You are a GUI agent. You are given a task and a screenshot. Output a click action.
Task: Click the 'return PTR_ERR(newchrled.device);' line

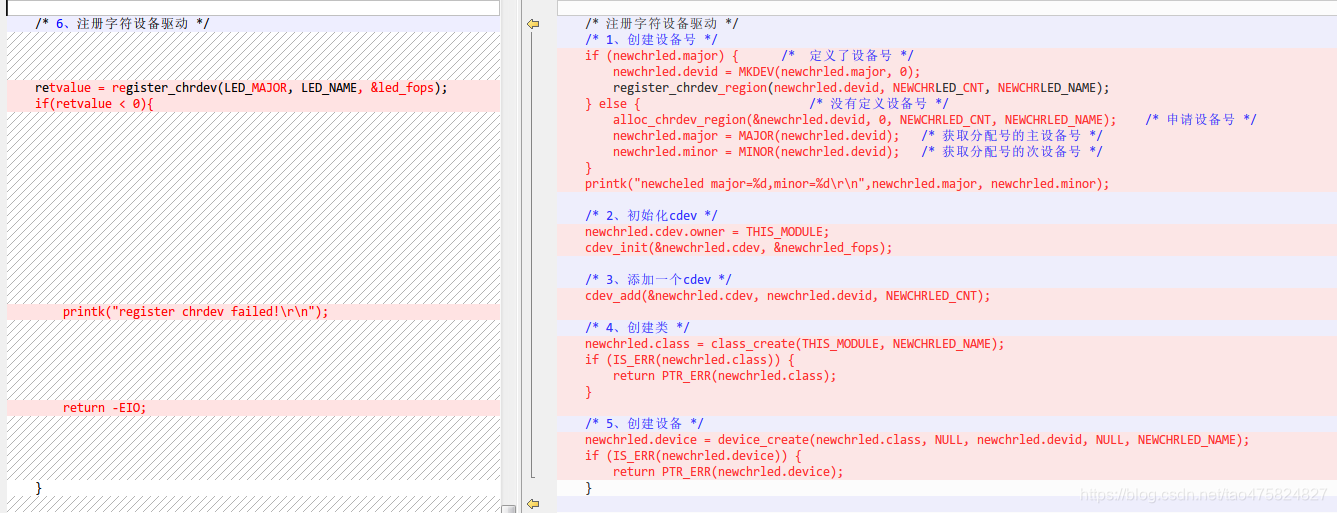coord(728,472)
